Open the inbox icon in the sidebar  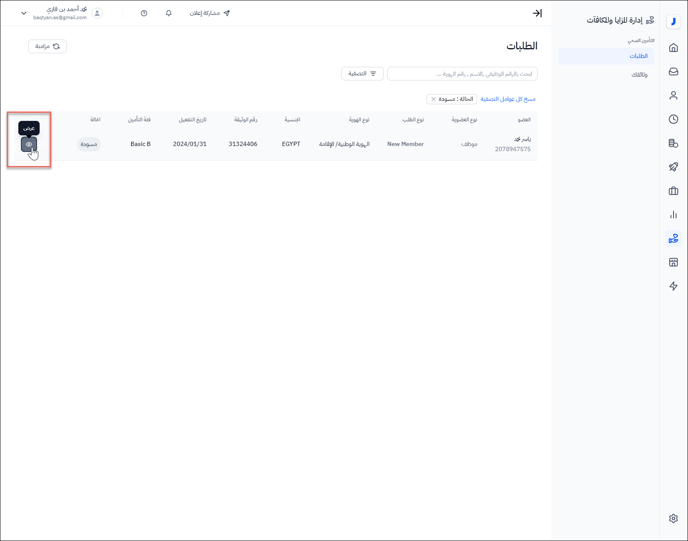click(673, 72)
